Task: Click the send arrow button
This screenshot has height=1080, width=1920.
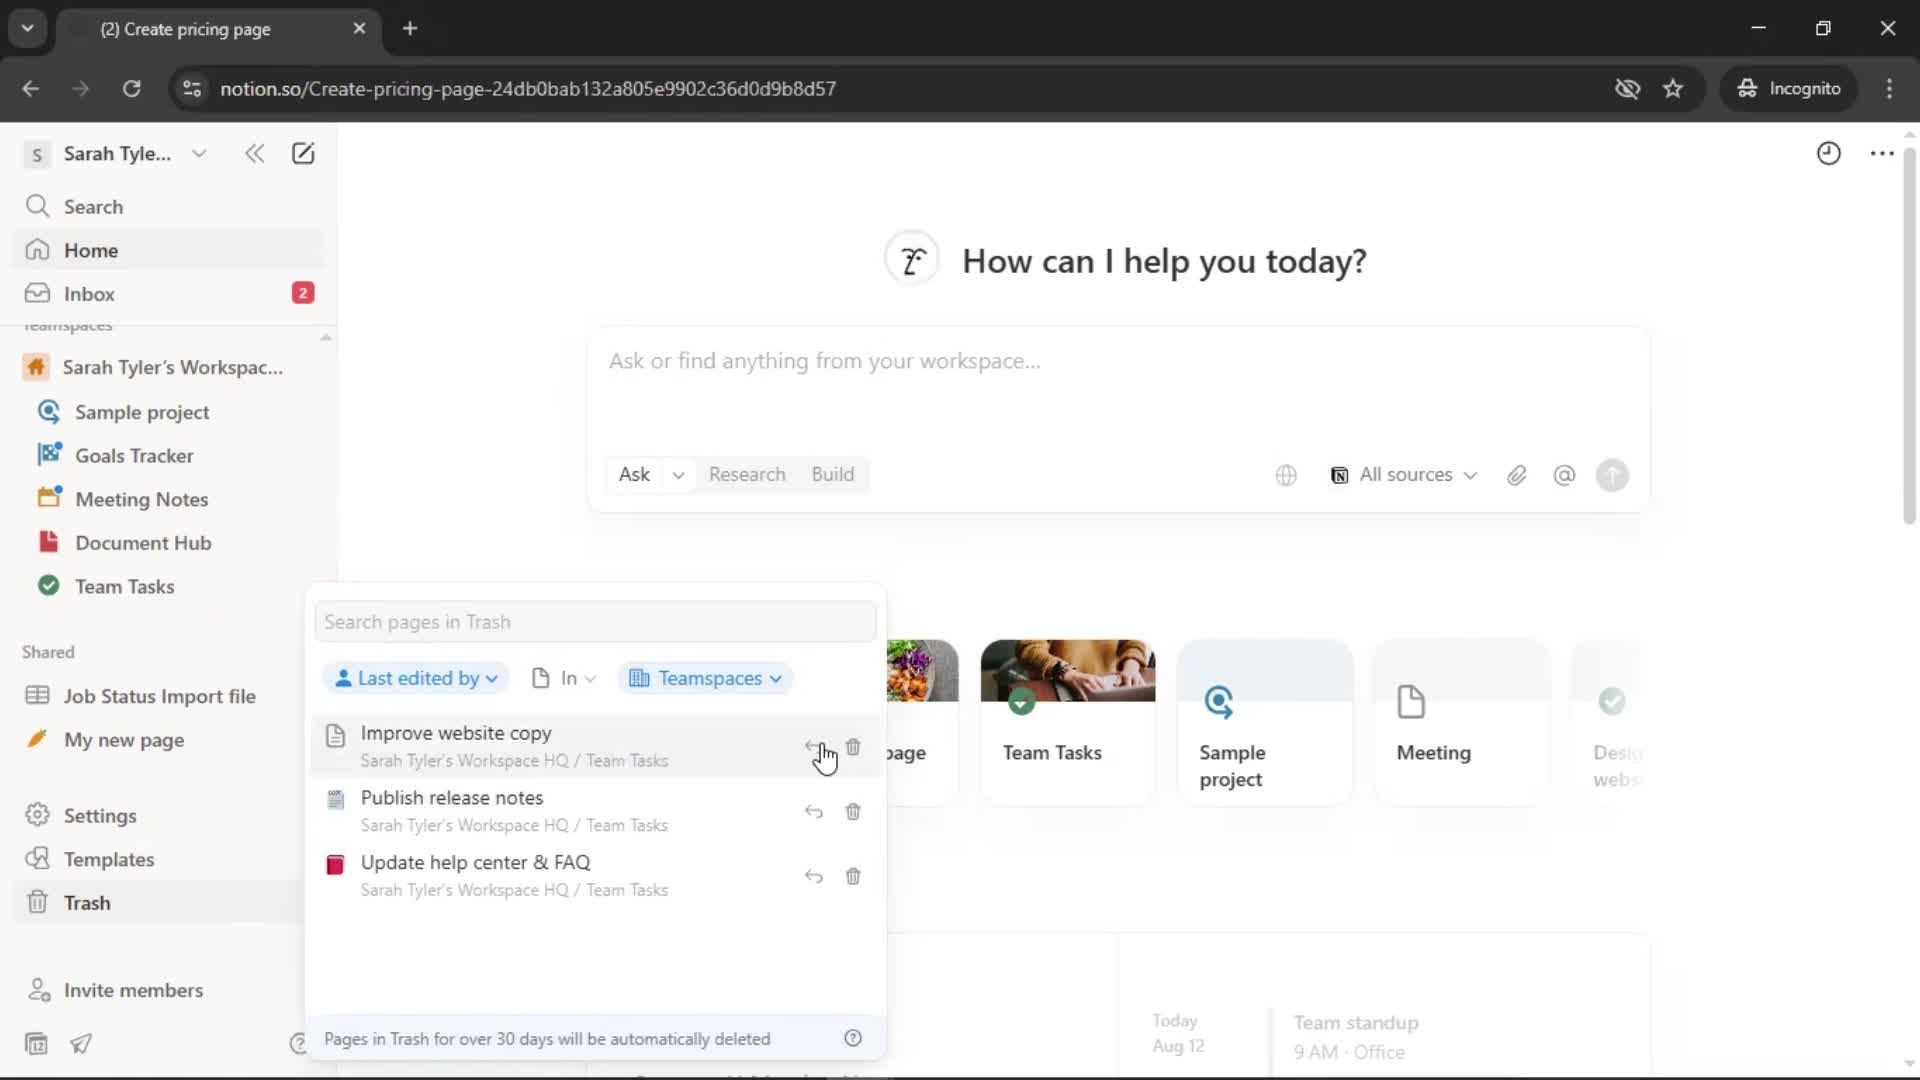Action: pos(1612,475)
